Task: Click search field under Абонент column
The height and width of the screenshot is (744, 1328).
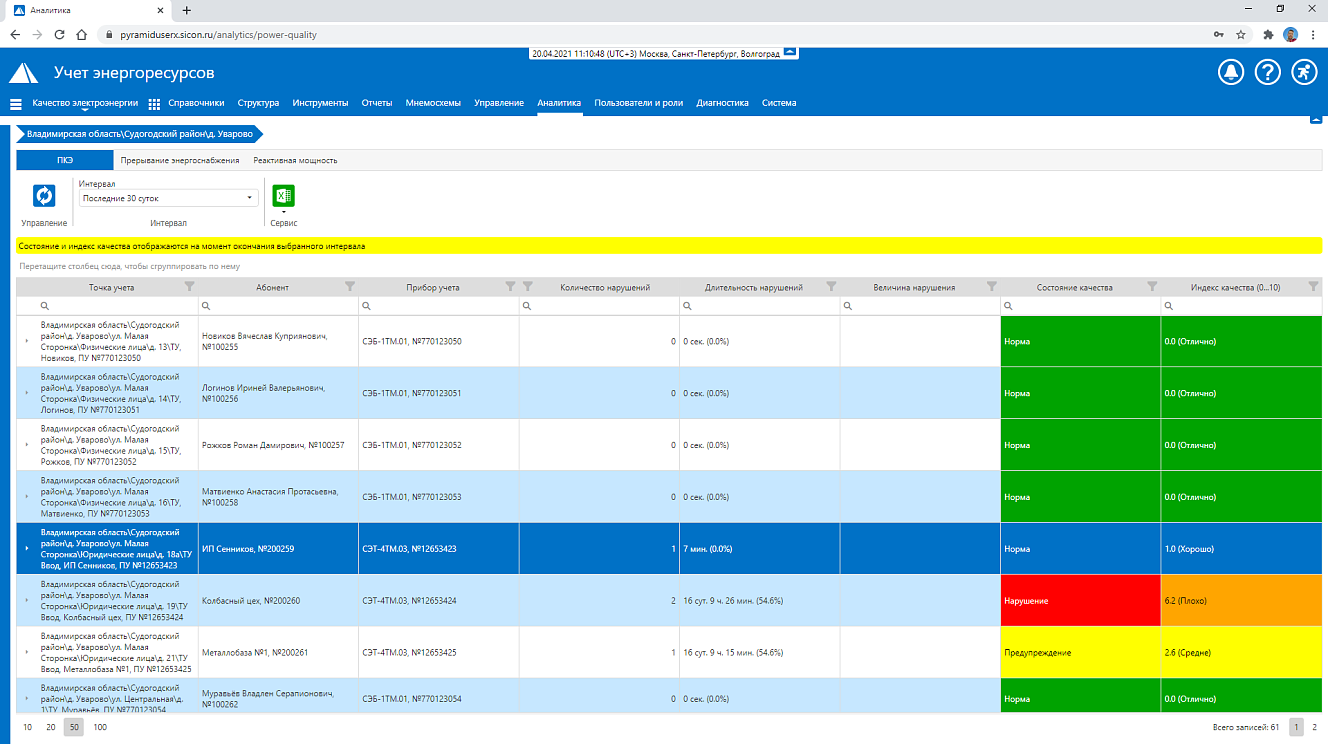Action: pyautogui.click(x=278, y=306)
